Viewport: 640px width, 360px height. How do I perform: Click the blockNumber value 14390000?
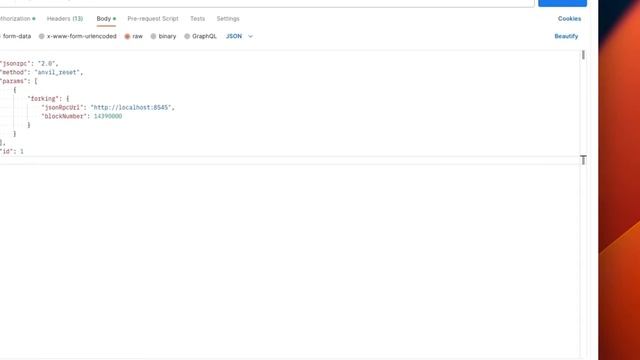(x=108, y=116)
